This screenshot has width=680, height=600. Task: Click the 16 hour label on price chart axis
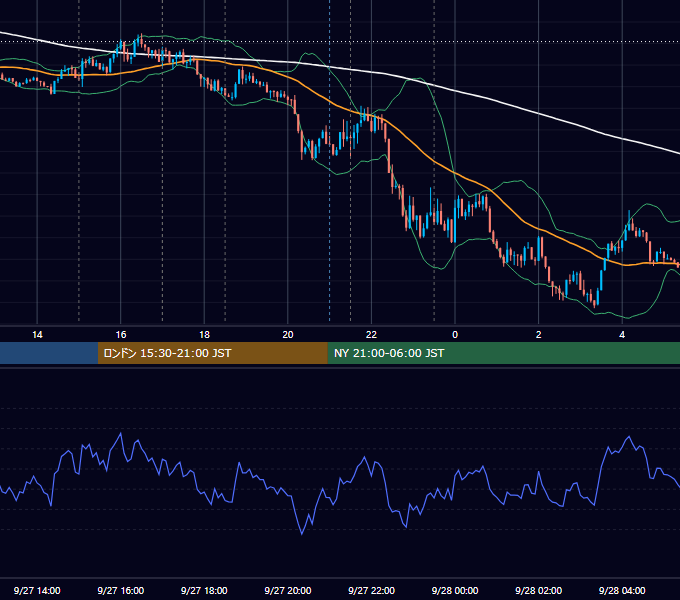[121, 335]
